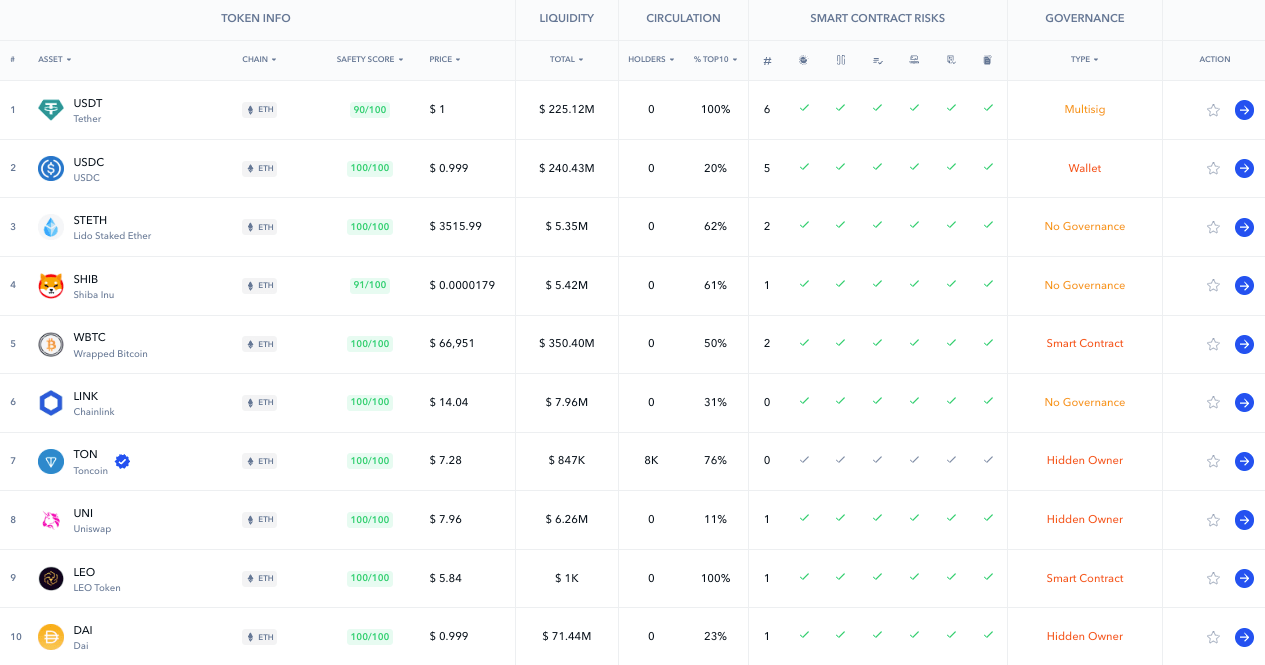Click the 90/100 safety score badge
Screen dimensions: 1265x665
(x=370, y=110)
